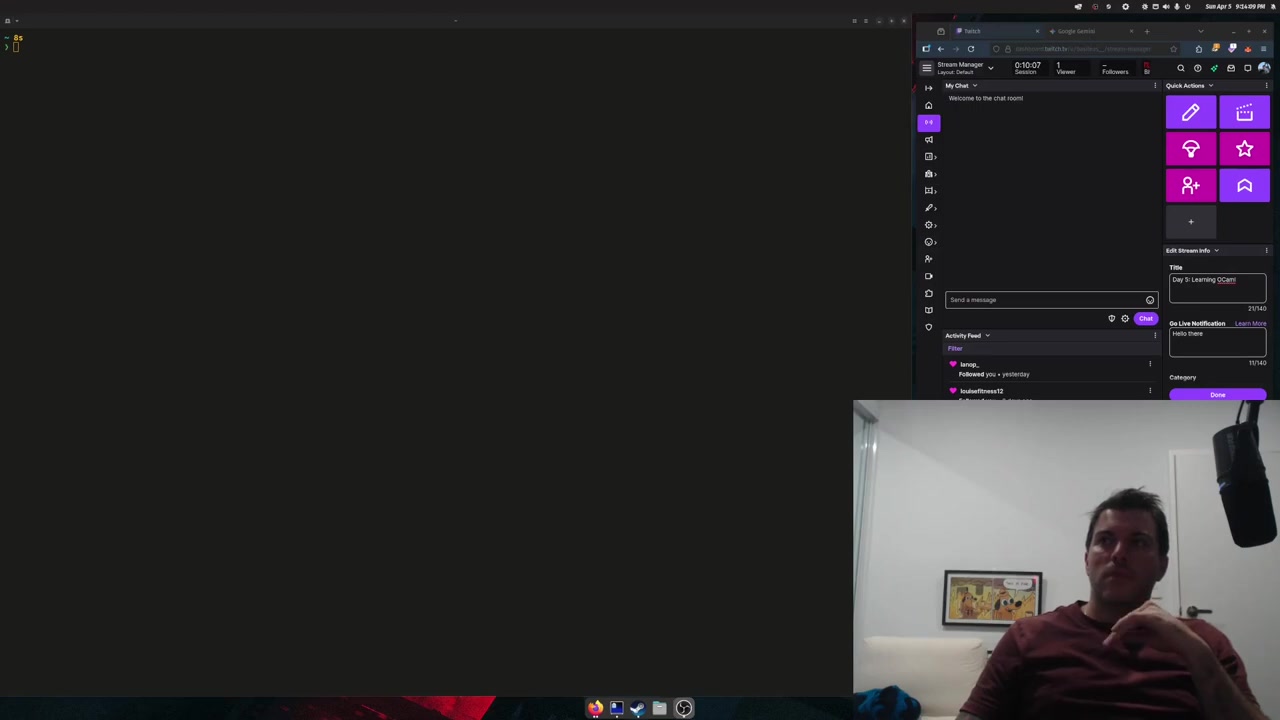The width and height of the screenshot is (1280, 720).
Task: Open My Chat panel options menu
Action: click(x=1155, y=86)
